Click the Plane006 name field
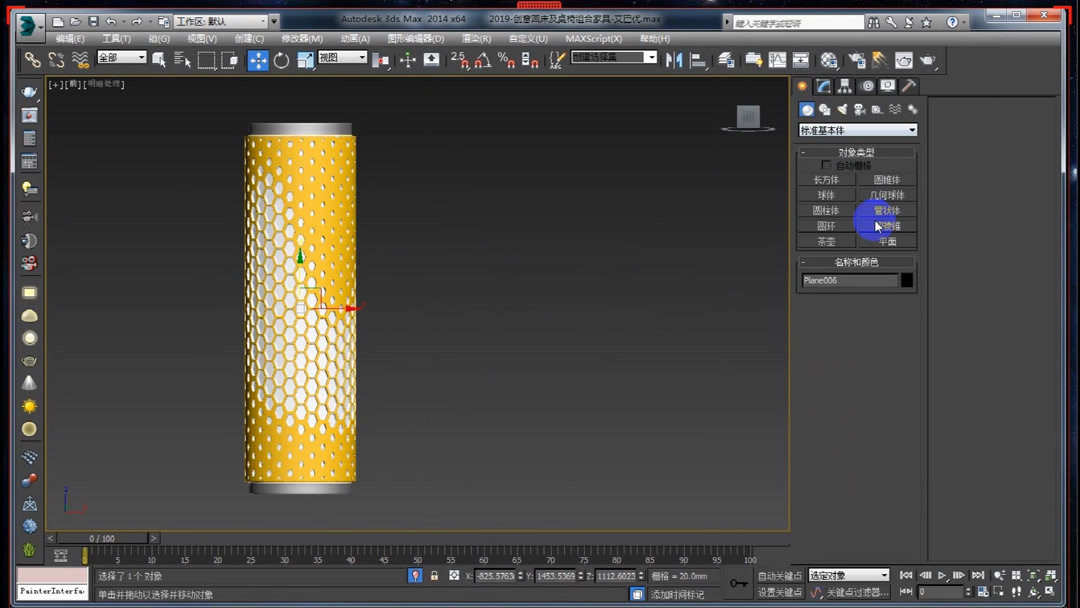The width and height of the screenshot is (1080, 608). pos(851,281)
